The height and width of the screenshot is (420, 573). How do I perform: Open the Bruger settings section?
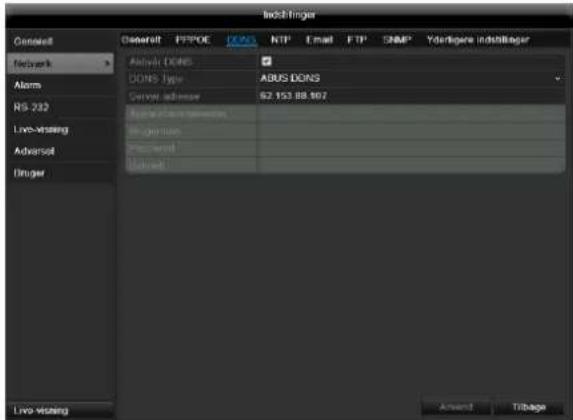[60, 173]
